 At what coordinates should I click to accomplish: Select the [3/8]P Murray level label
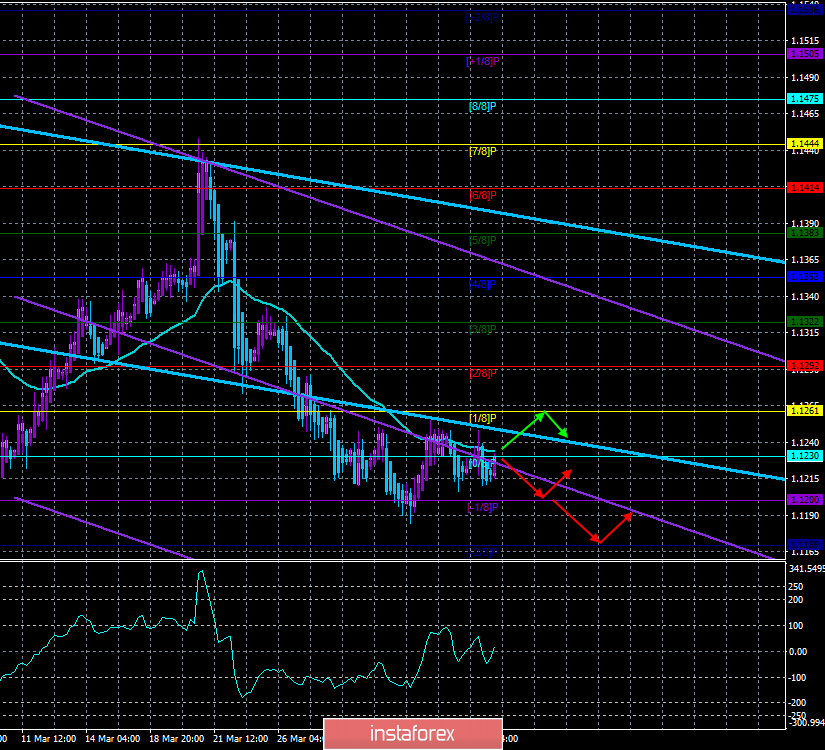[x=482, y=329]
